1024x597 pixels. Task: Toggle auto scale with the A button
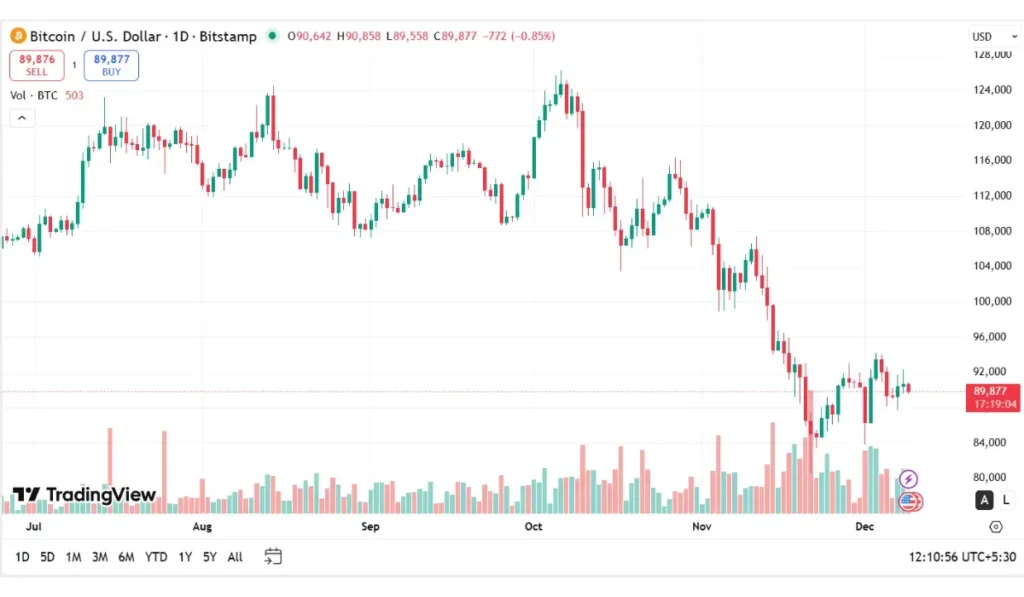(x=985, y=500)
